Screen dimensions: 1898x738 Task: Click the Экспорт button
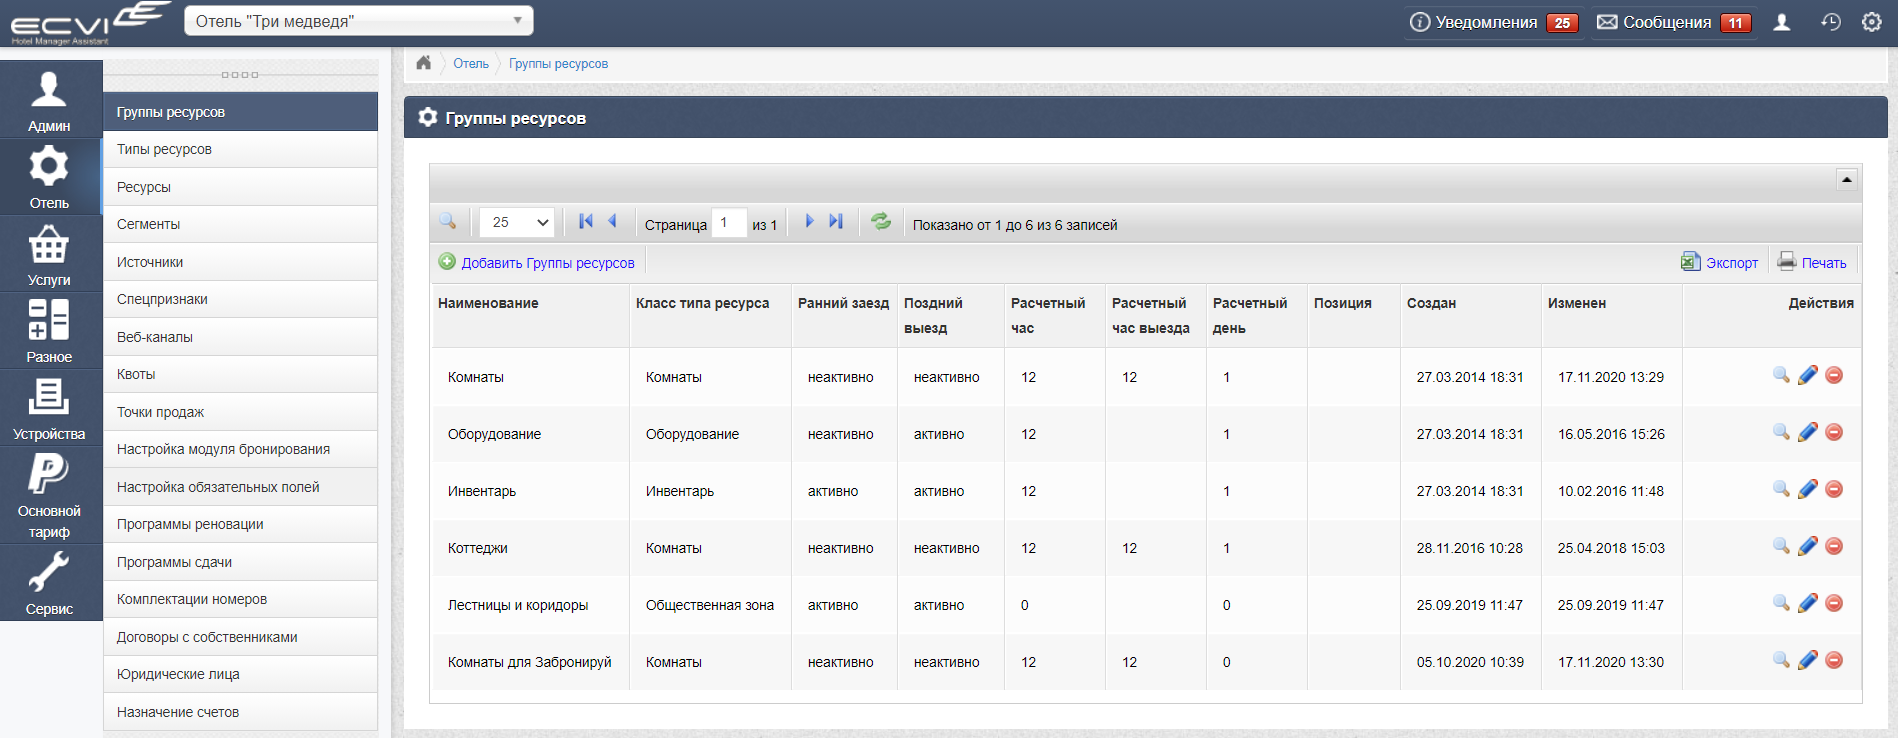click(1719, 262)
